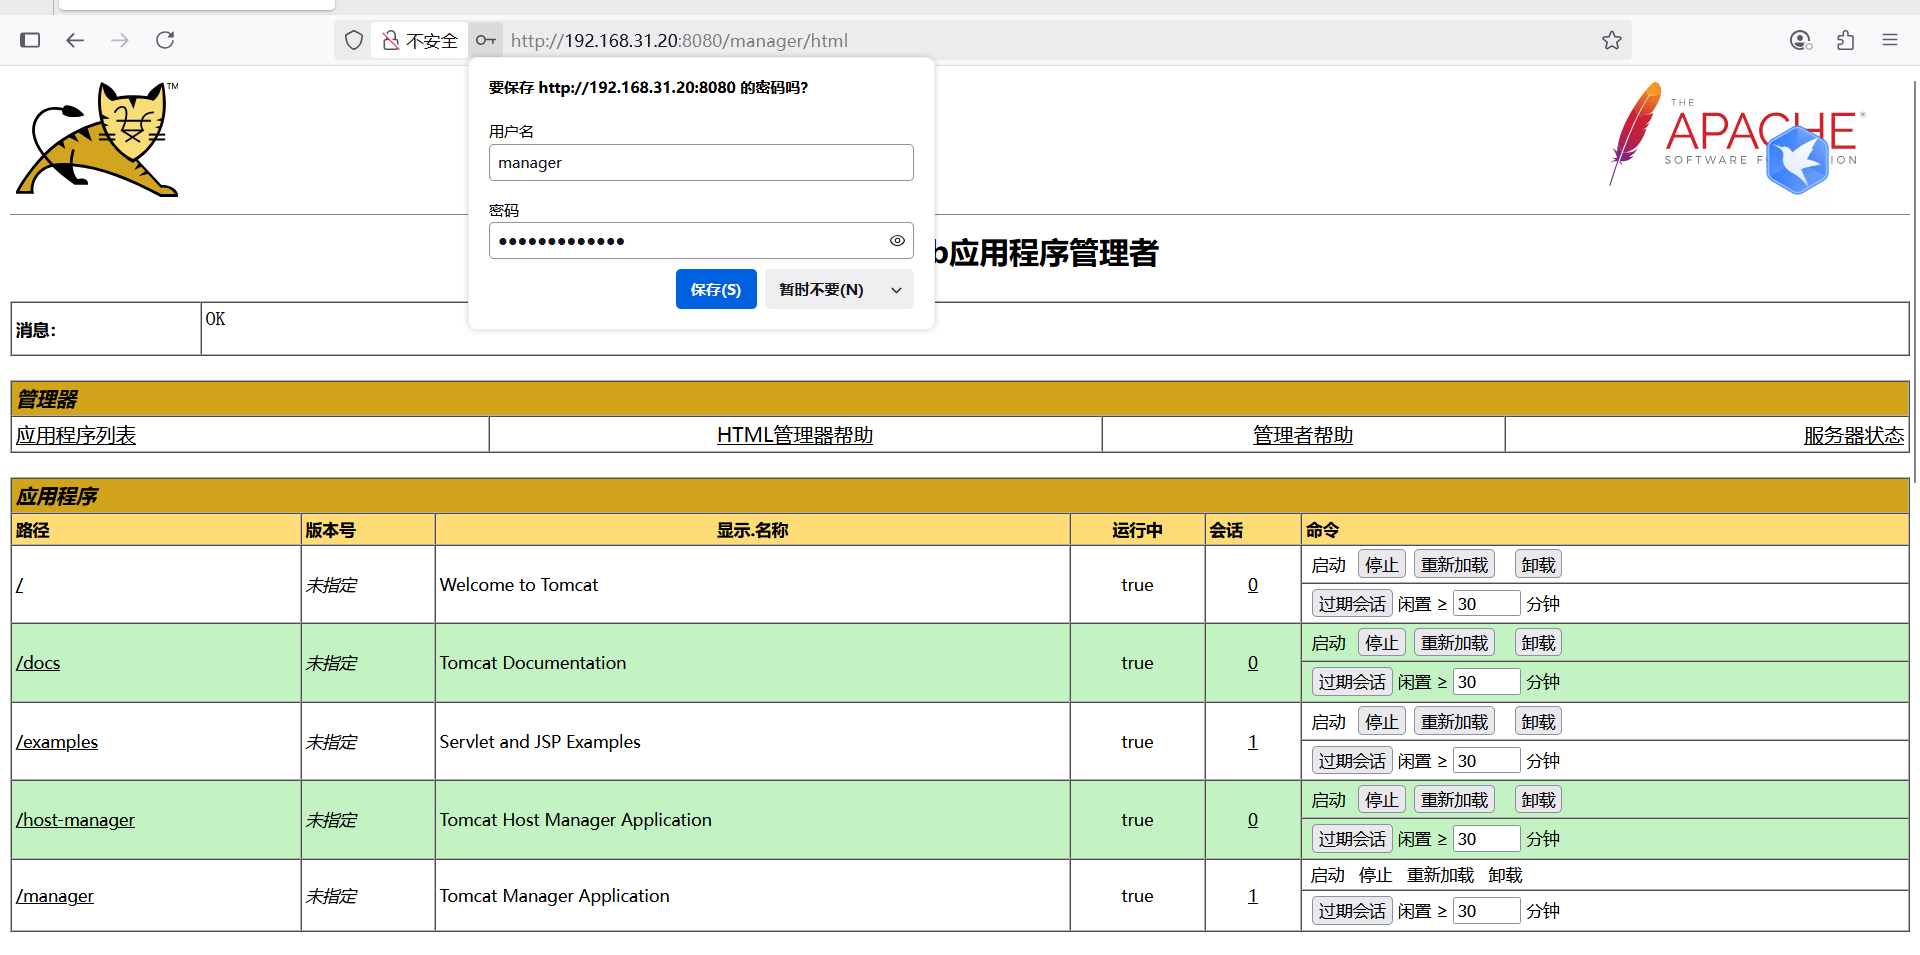Click the key saved password icon
The image size is (1920, 955).
[x=486, y=40]
